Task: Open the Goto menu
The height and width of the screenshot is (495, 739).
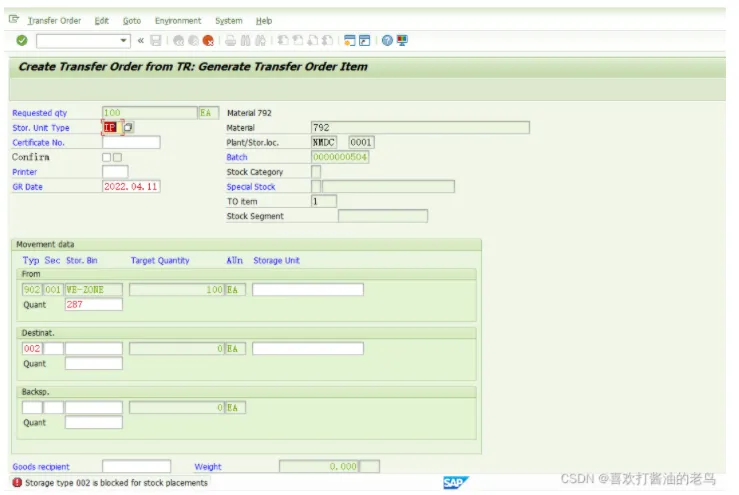Action: pyautogui.click(x=132, y=21)
